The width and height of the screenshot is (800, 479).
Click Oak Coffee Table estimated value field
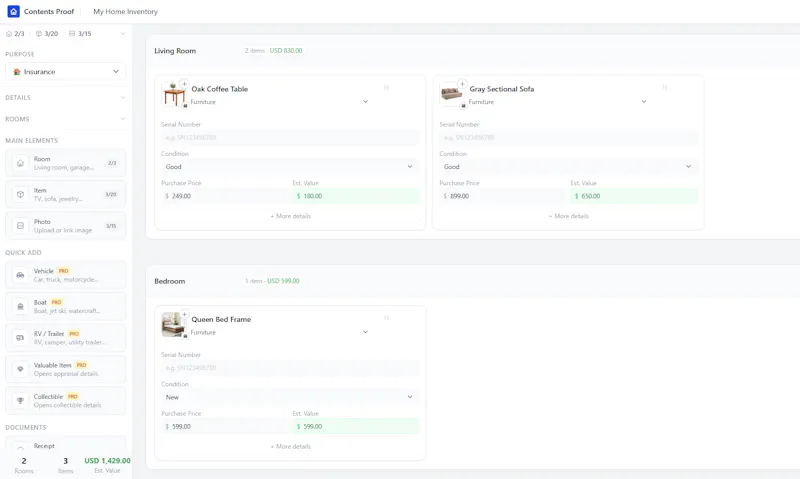pos(356,196)
